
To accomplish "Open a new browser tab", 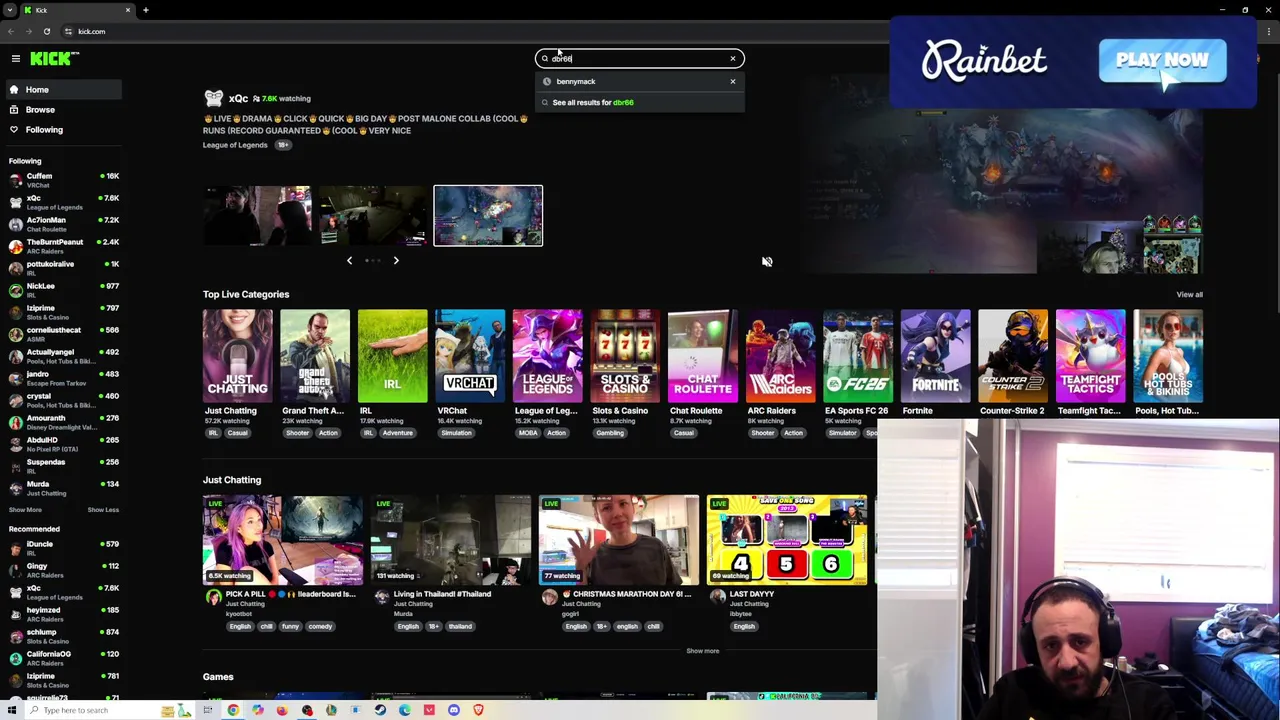I will (x=145, y=10).
